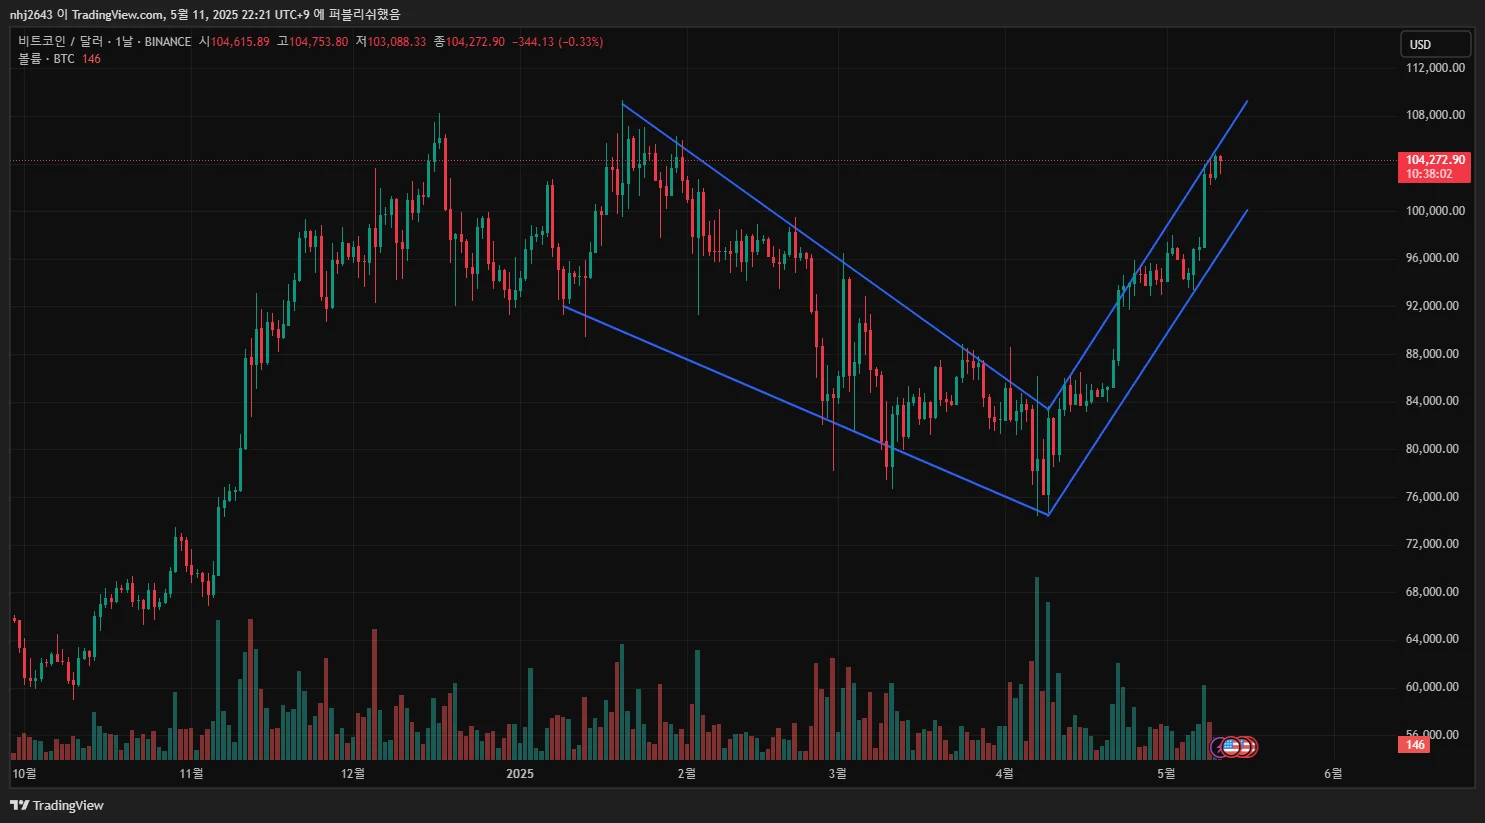
Task: Click the 100,000.00 price axis label
Action: tap(1435, 211)
